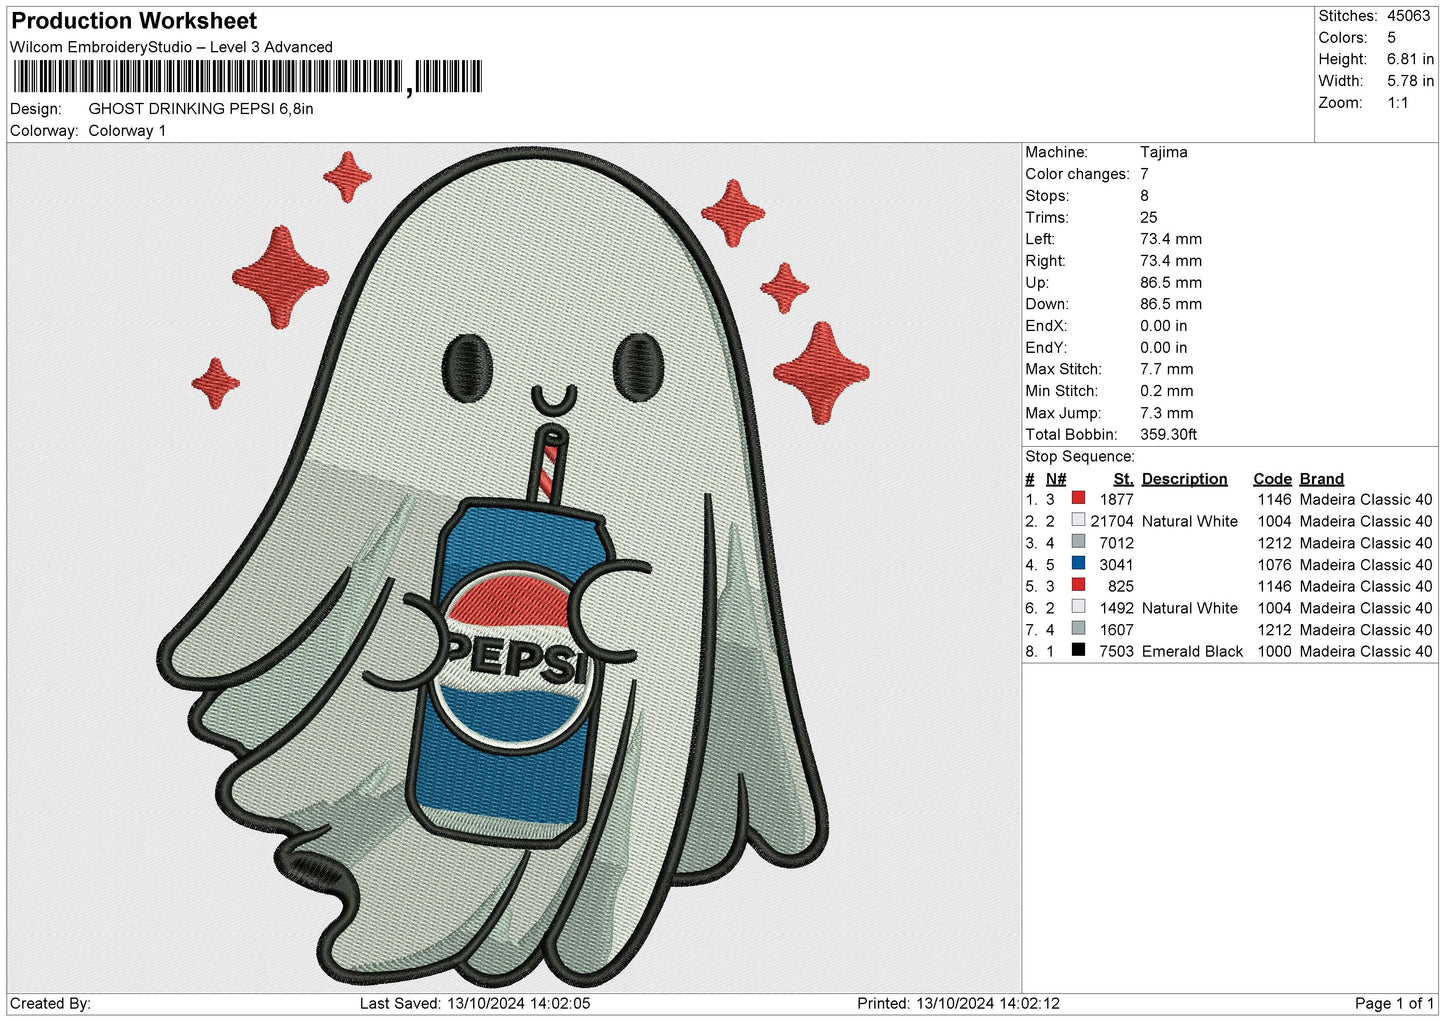Click thread code '1000' in stop row 8
Image resolution: width=1445 pixels, height=1021 pixels.
pos(1275,652)
